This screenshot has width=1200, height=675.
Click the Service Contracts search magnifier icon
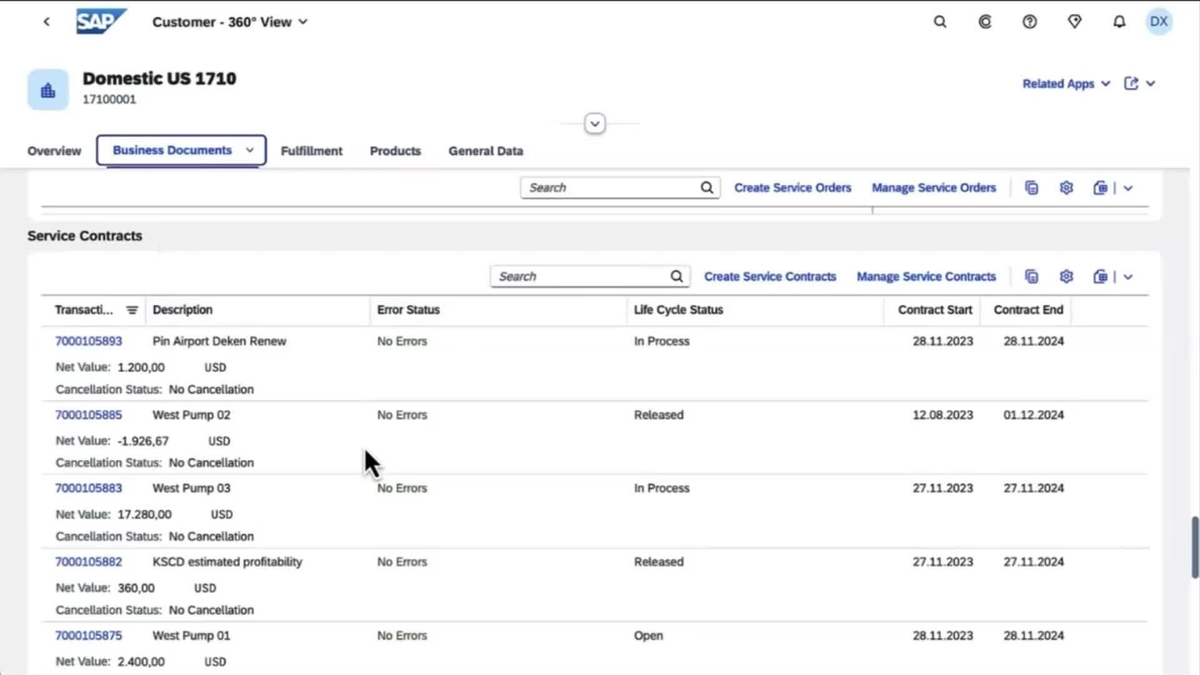tap(677, 276)
